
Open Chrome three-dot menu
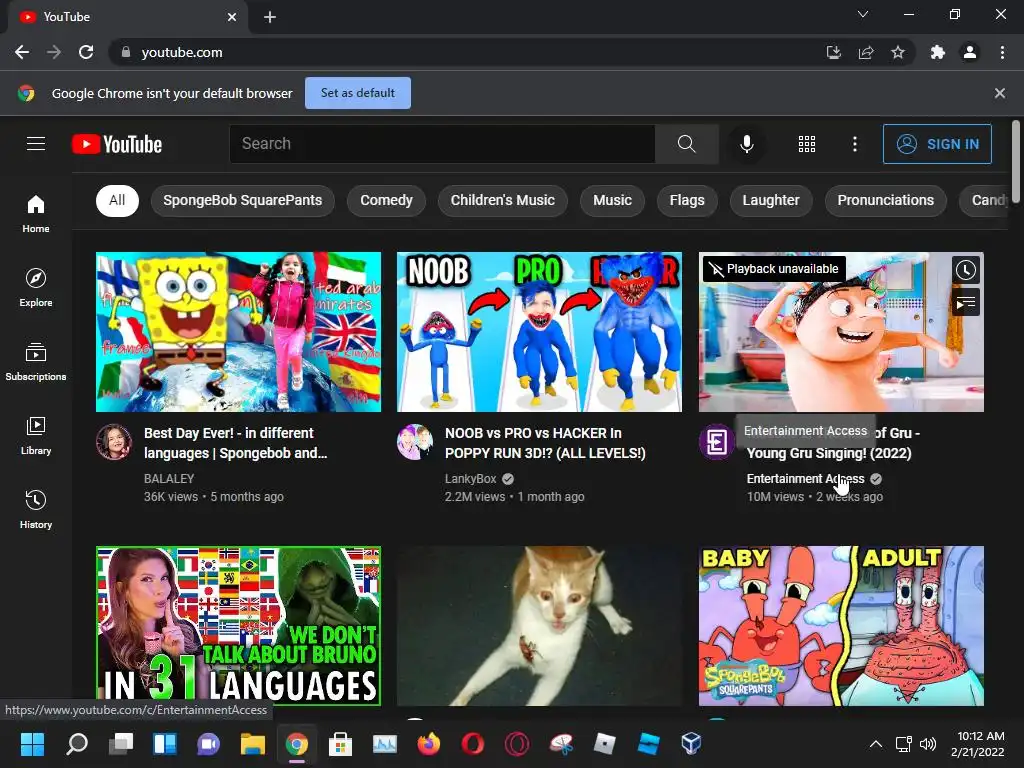pos(1002,52)
